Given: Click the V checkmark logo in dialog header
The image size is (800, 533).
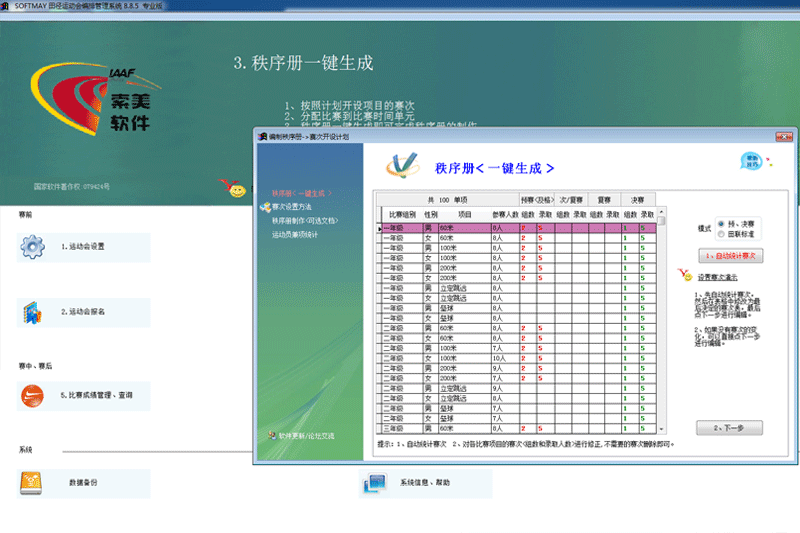Looking at the screenshot, I should (x=403, y=165).
